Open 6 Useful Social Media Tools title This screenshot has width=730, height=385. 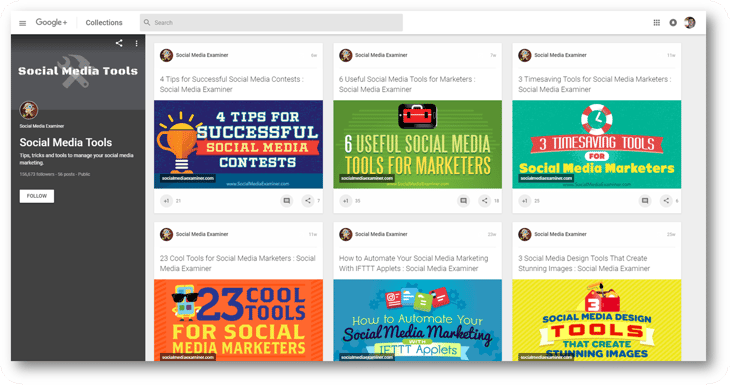tap(407, 84)
